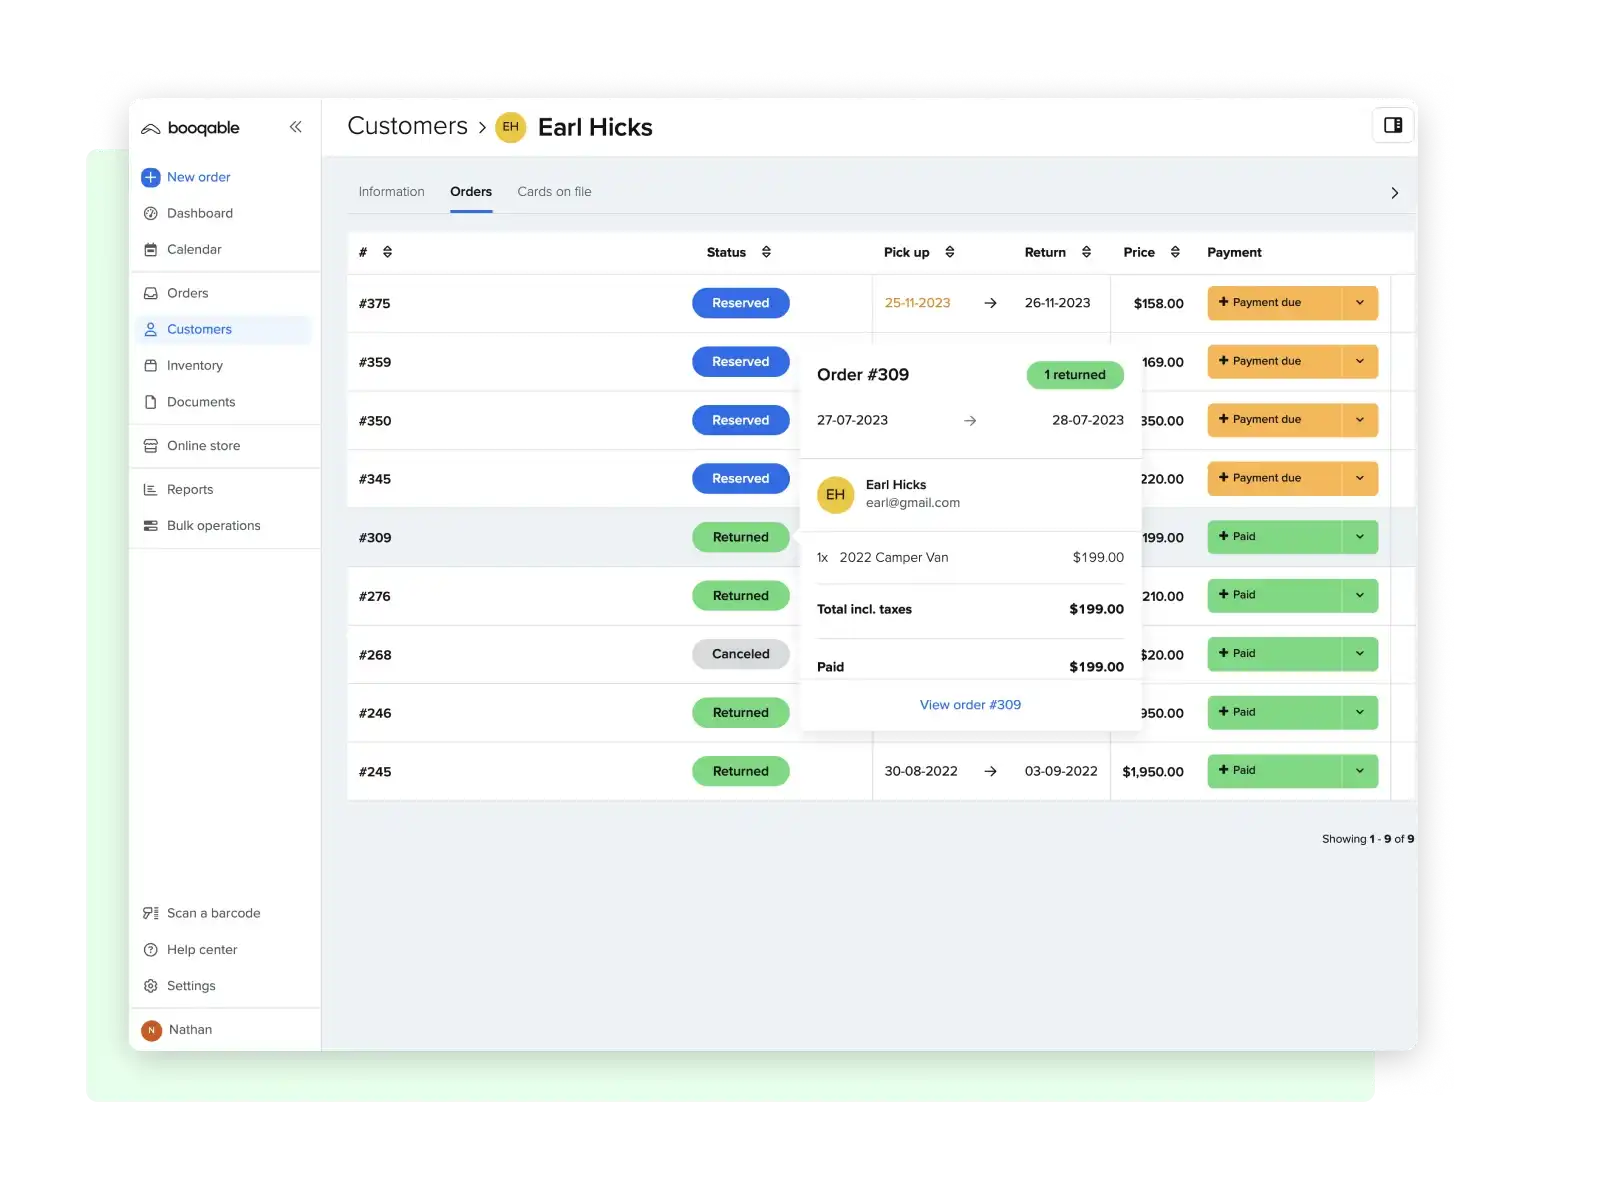Viewport: 1600px width, 1200px height.
Task: Open Online store section
Action: tap(203, 446)
